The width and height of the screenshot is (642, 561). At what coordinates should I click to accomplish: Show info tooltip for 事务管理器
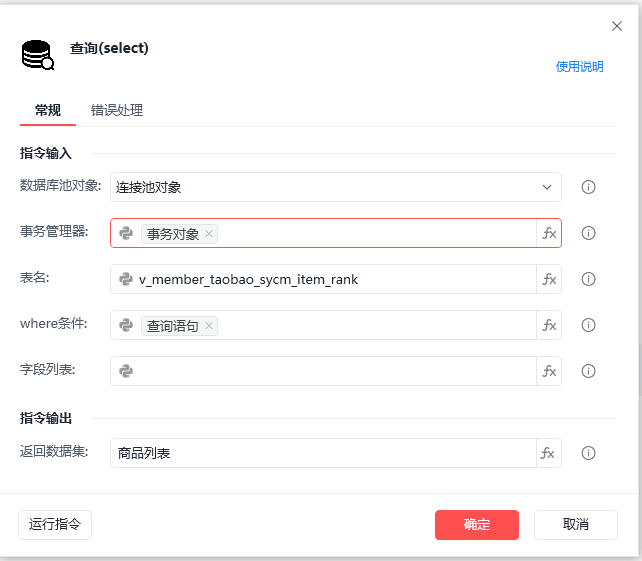[x=588, y=233]
